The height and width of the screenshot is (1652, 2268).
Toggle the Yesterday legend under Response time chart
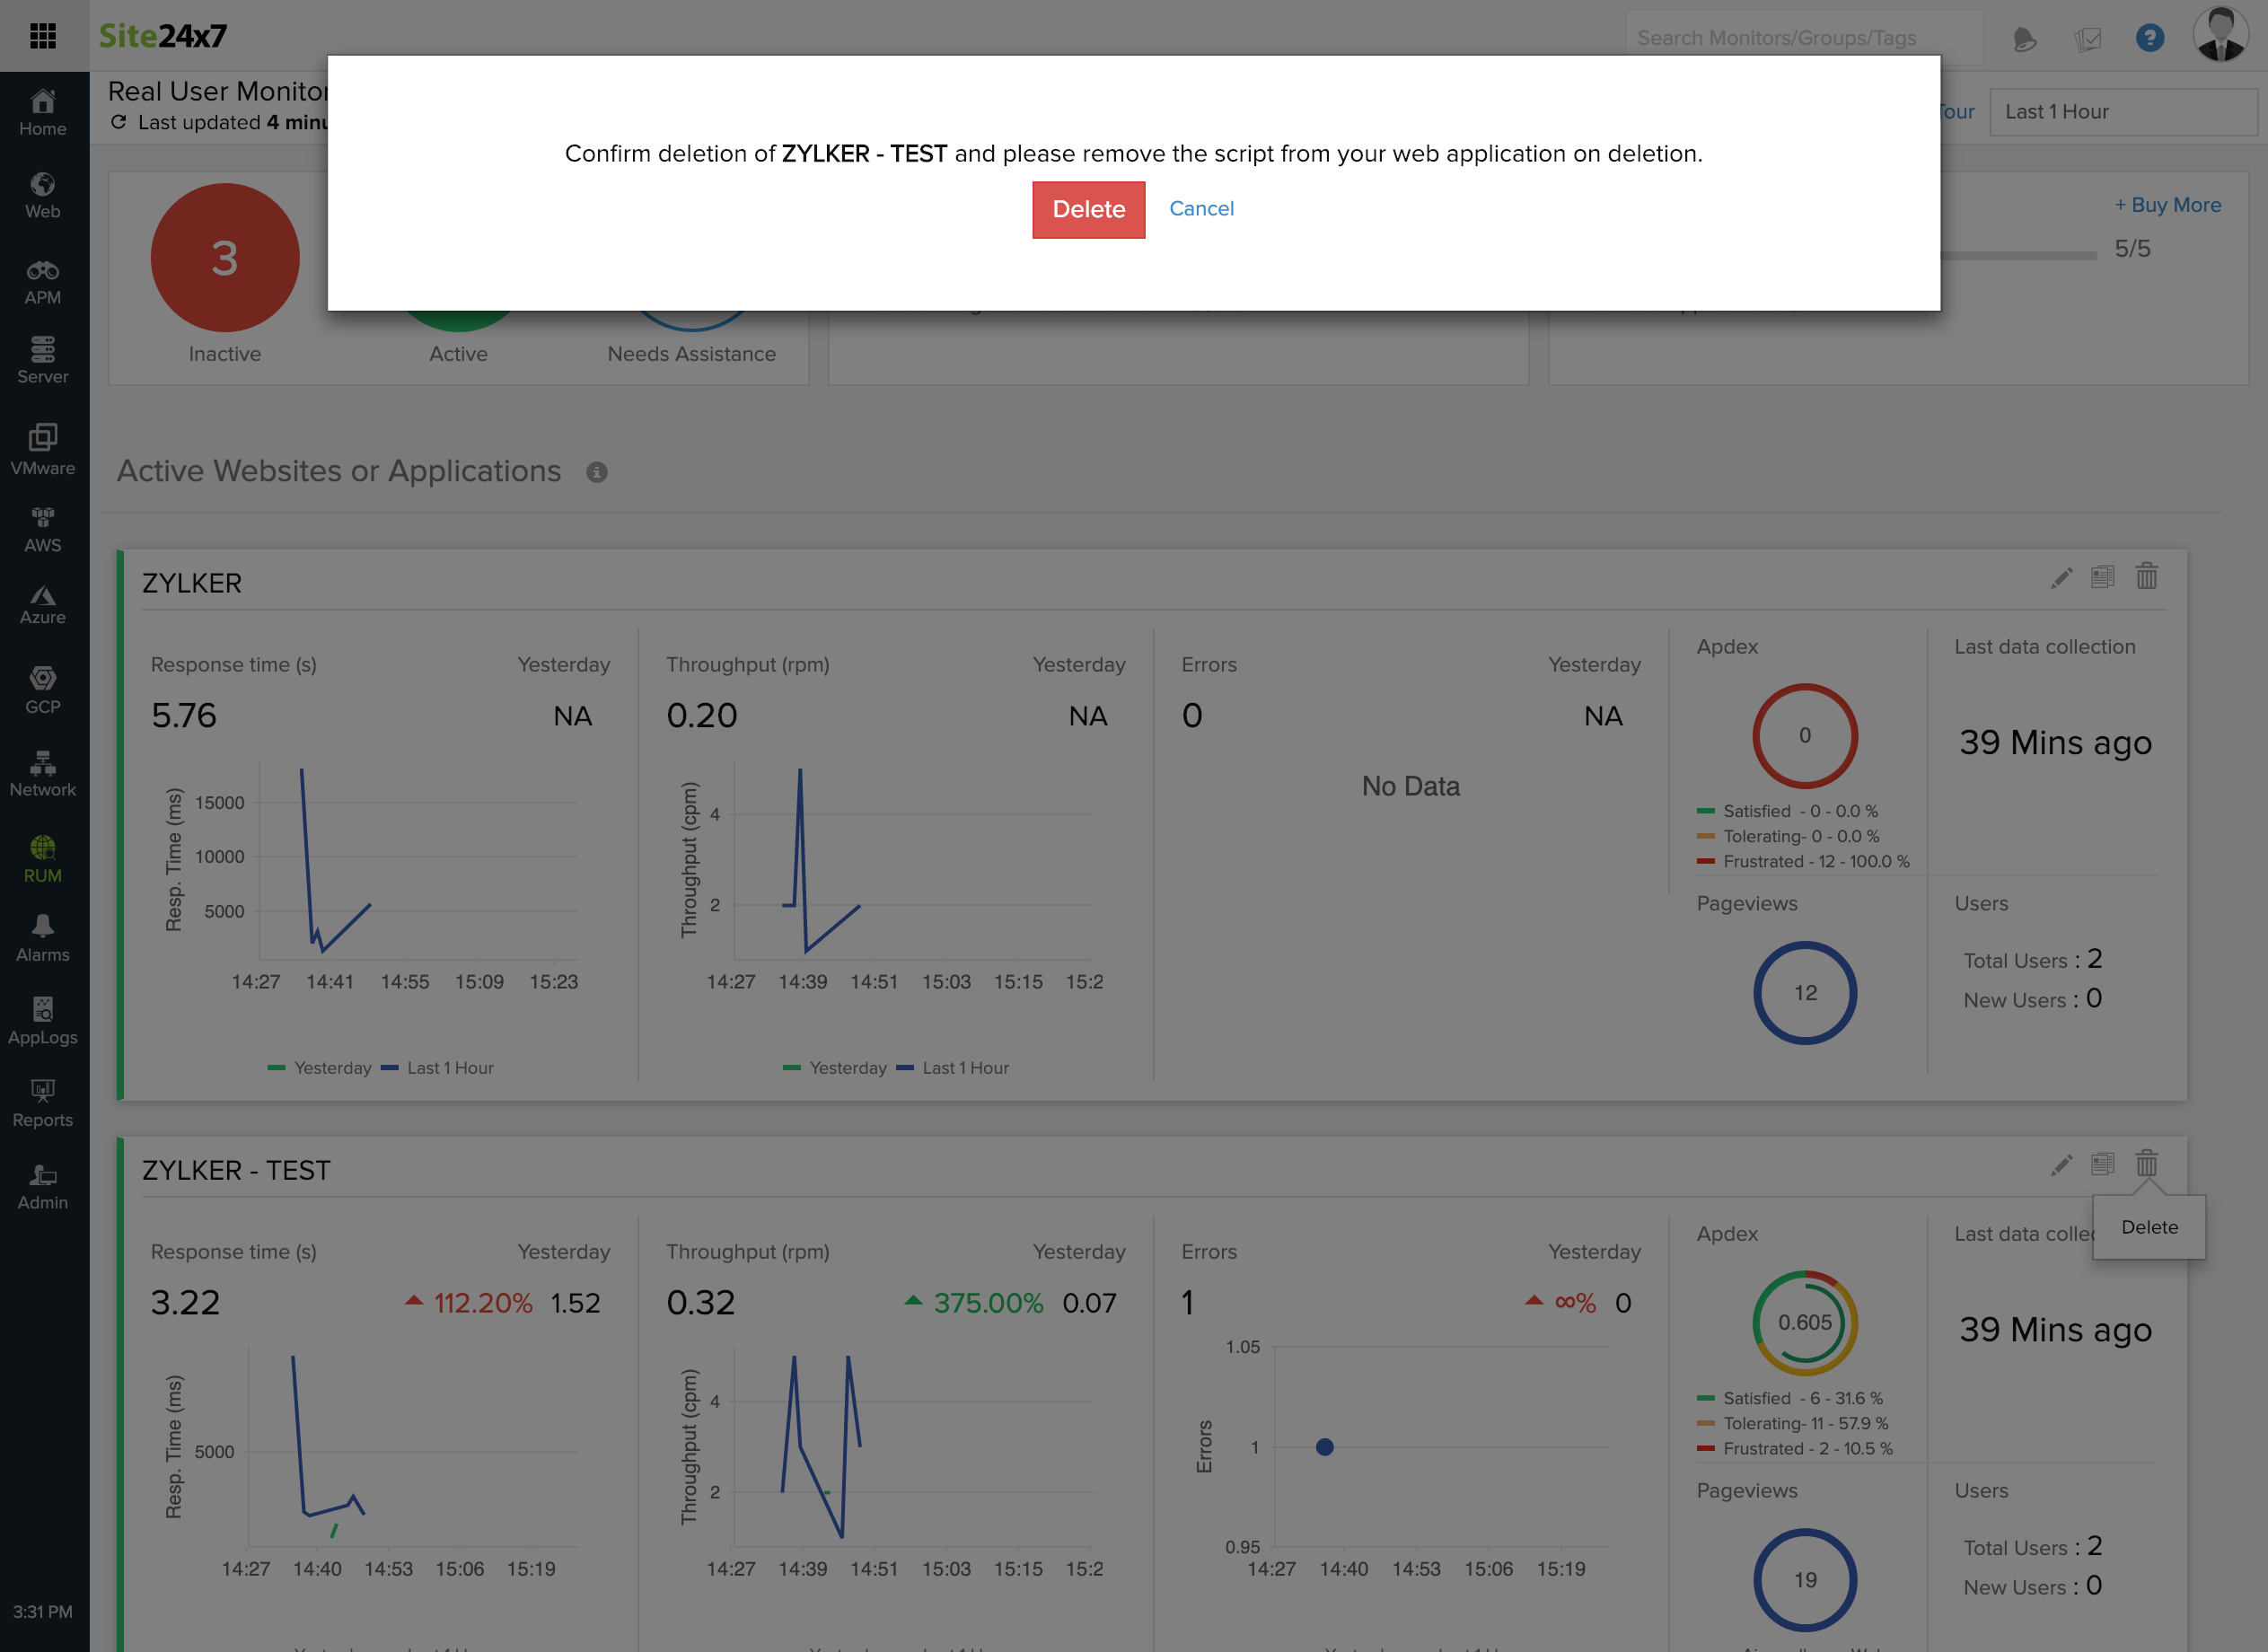[x=332, y=1067]
